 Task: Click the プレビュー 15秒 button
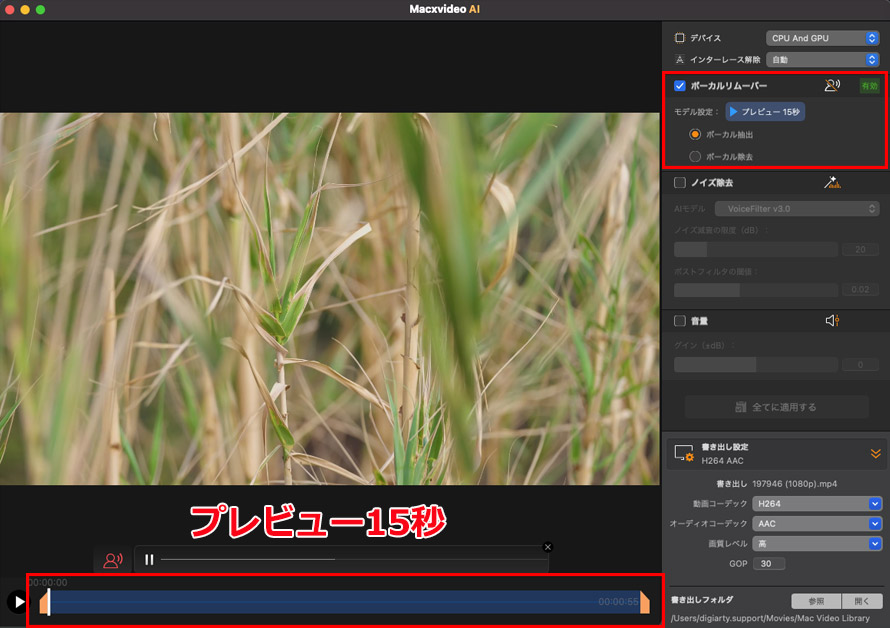765,112
